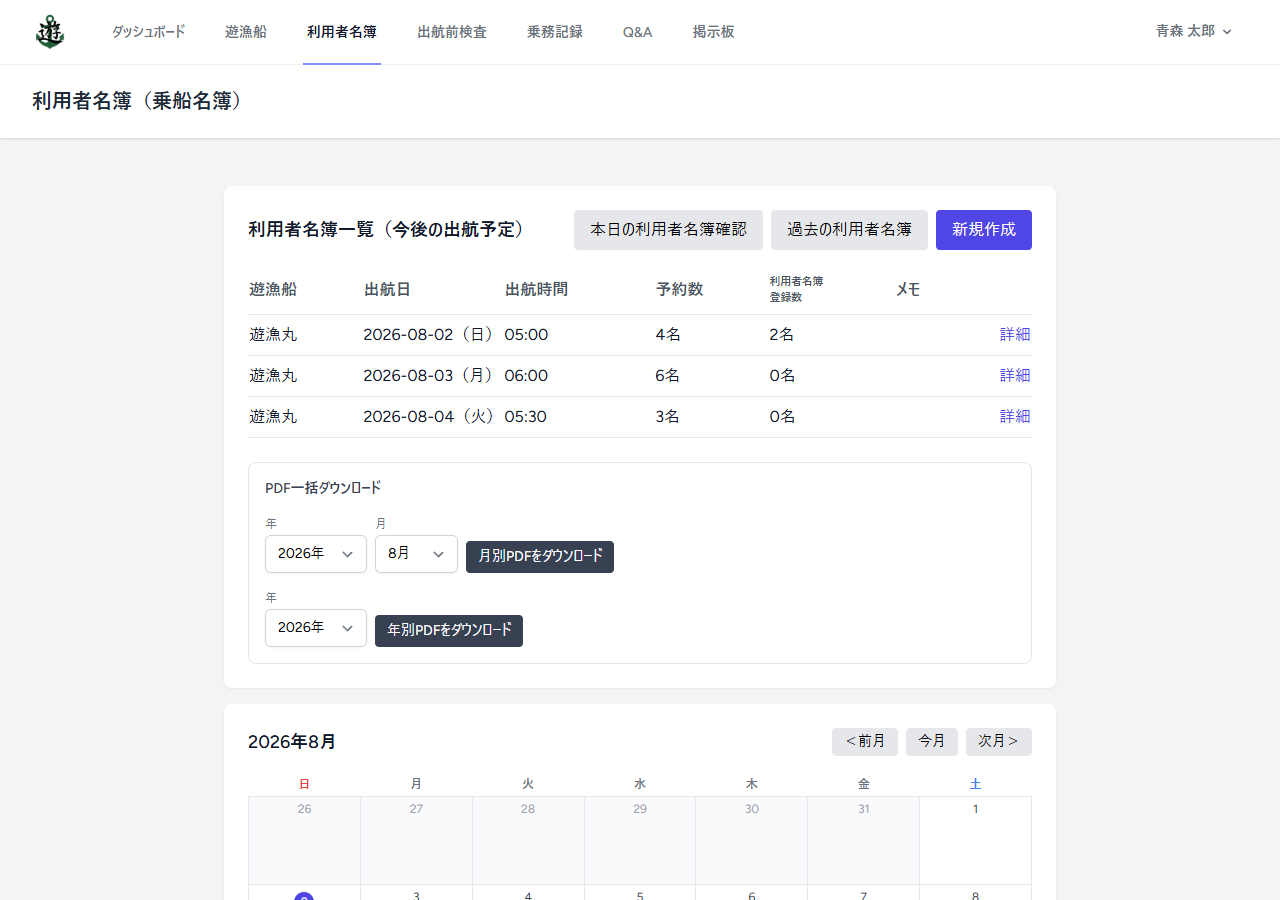Click the 3名 reservation count
Viewport: 1280px width, 900px height.
coord(668,417)
